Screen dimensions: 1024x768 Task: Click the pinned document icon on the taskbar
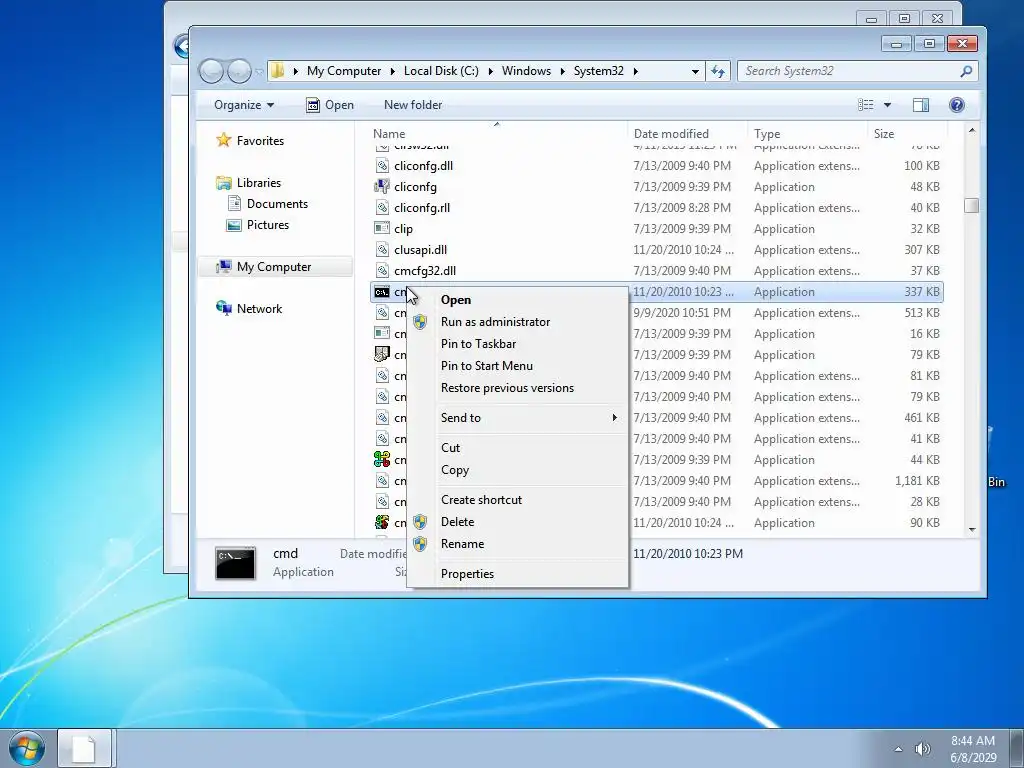84,748
